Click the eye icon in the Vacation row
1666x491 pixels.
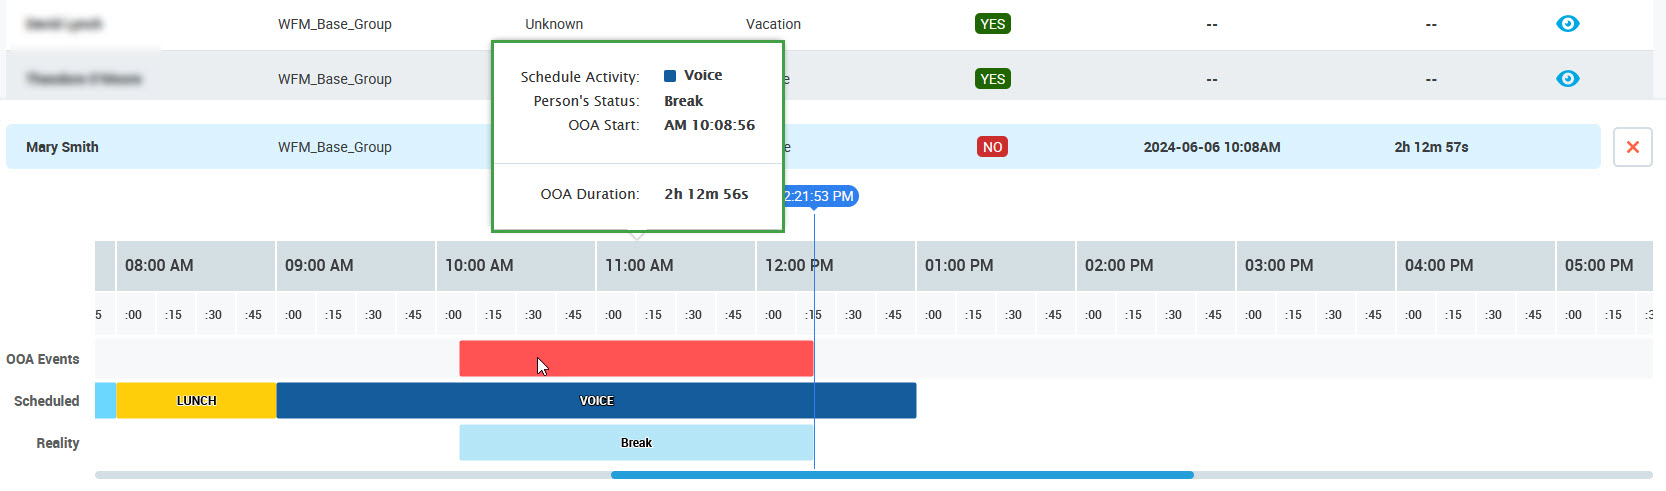pyautogui.click(x=1567, y=24)
